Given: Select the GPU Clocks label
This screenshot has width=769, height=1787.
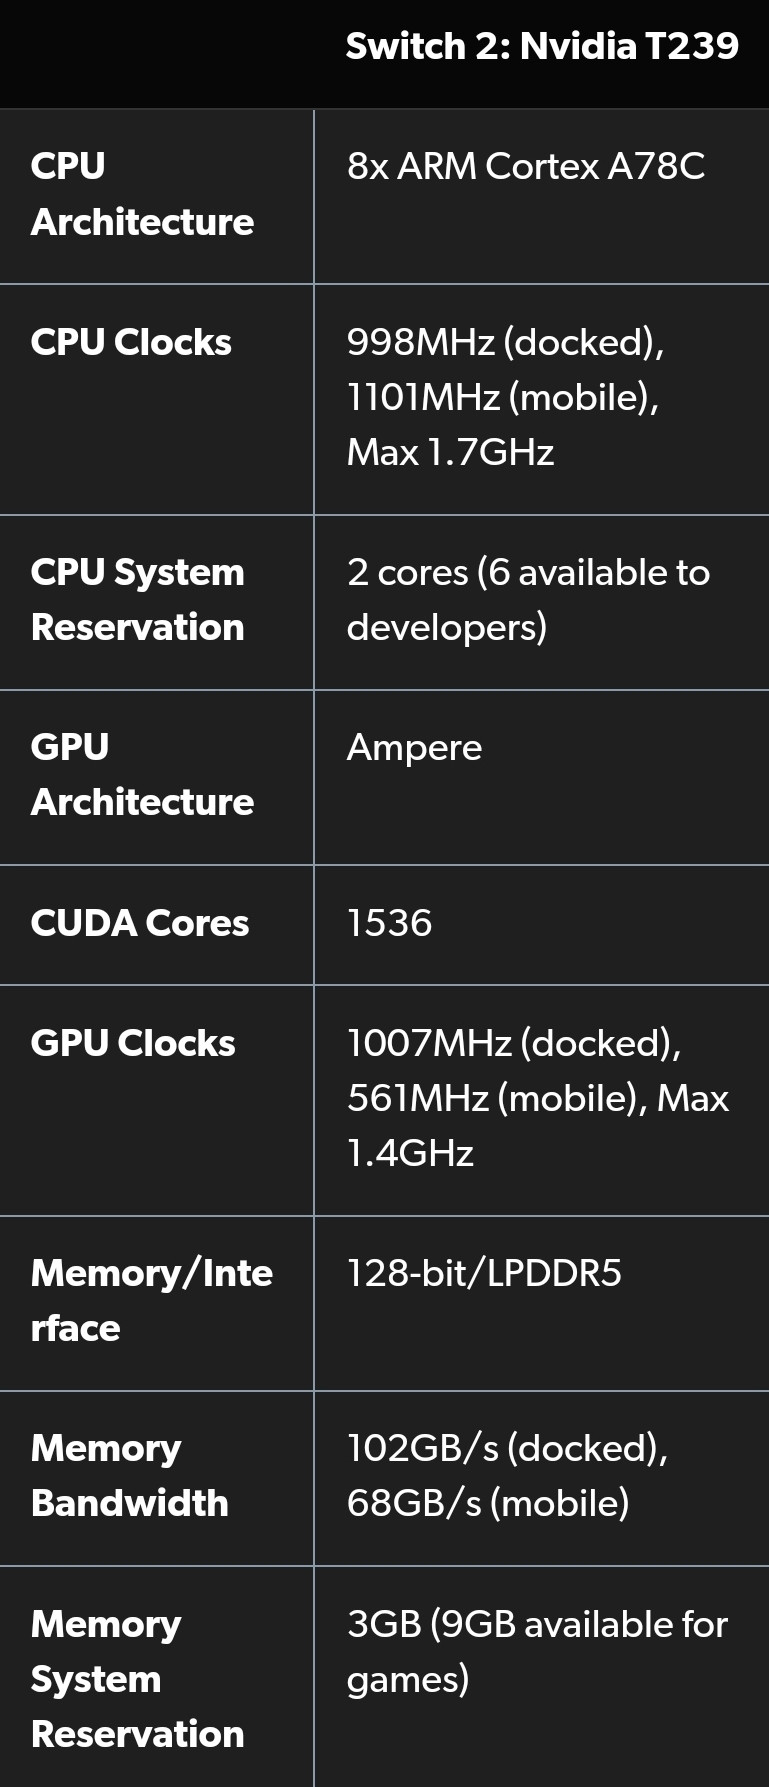Looking at the screenshot, I should pyautogui.click(x=133, y=1043).
